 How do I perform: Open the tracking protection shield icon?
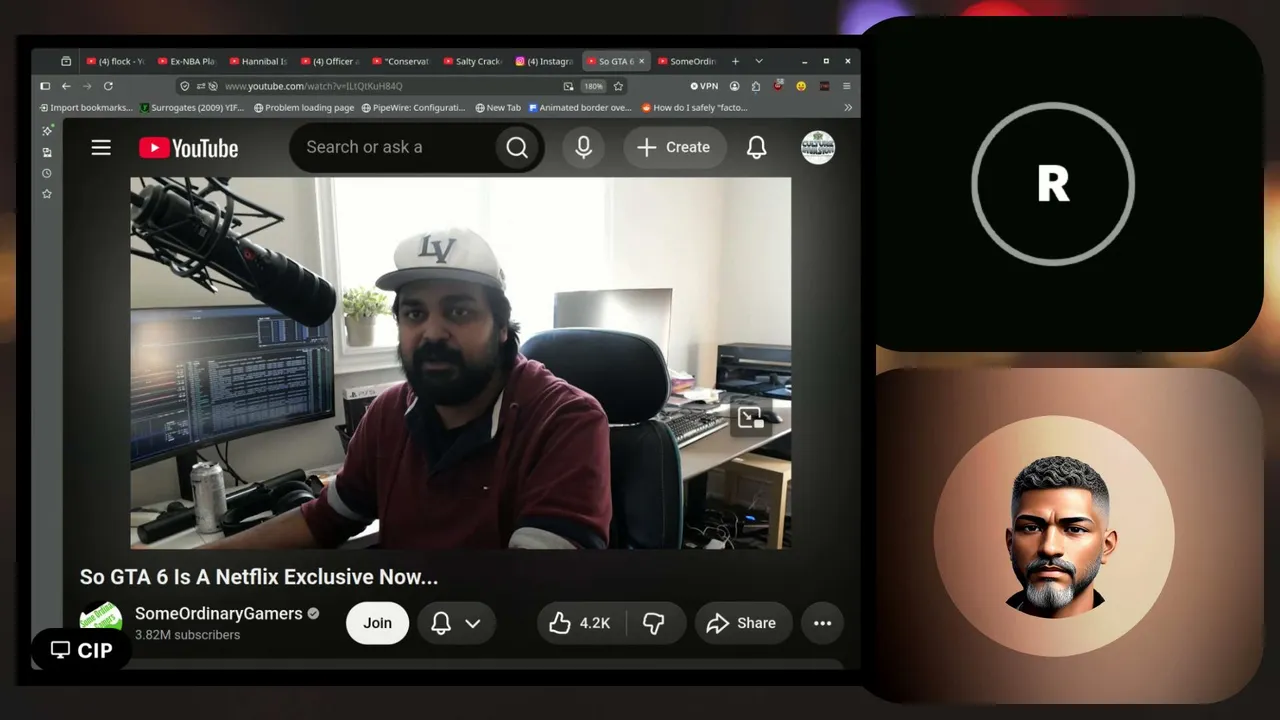185,86
